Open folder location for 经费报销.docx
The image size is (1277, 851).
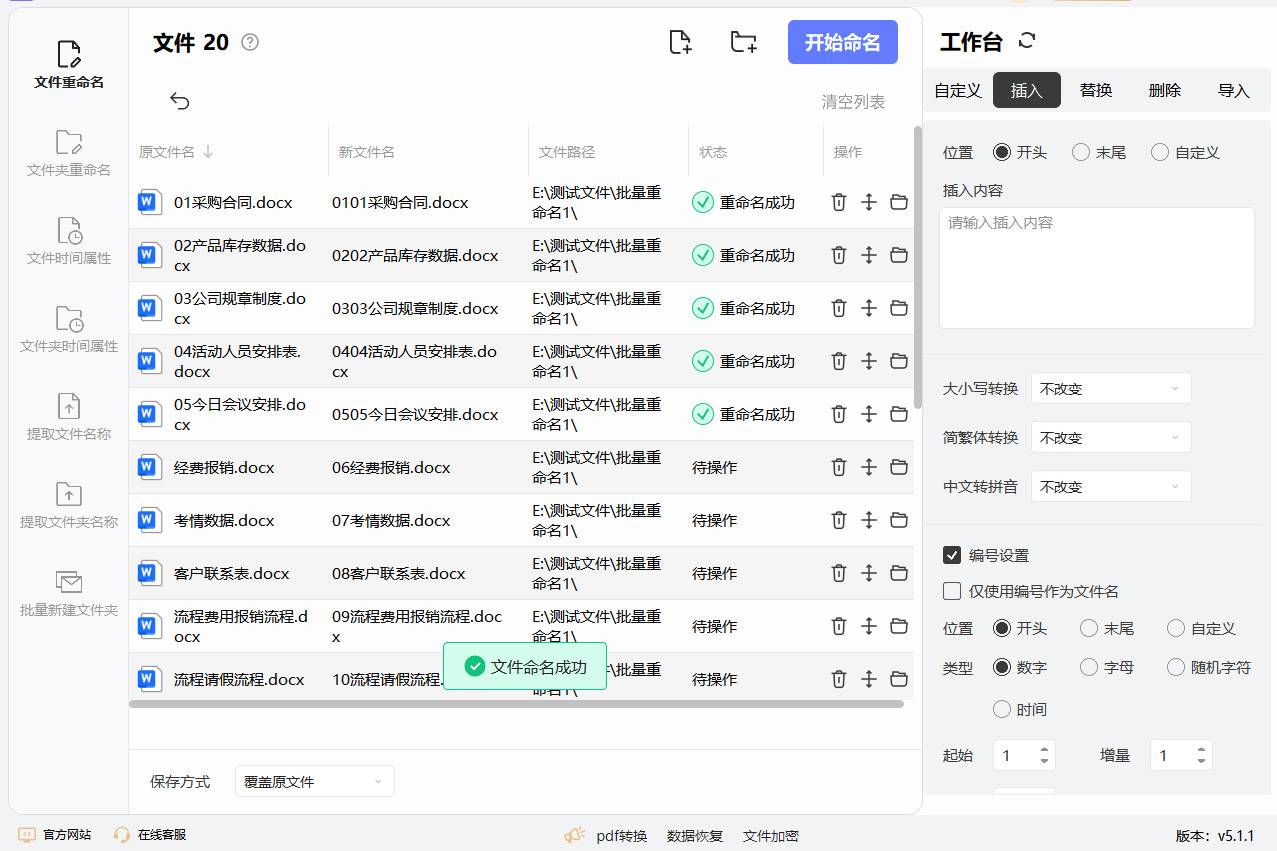(899, 467)
